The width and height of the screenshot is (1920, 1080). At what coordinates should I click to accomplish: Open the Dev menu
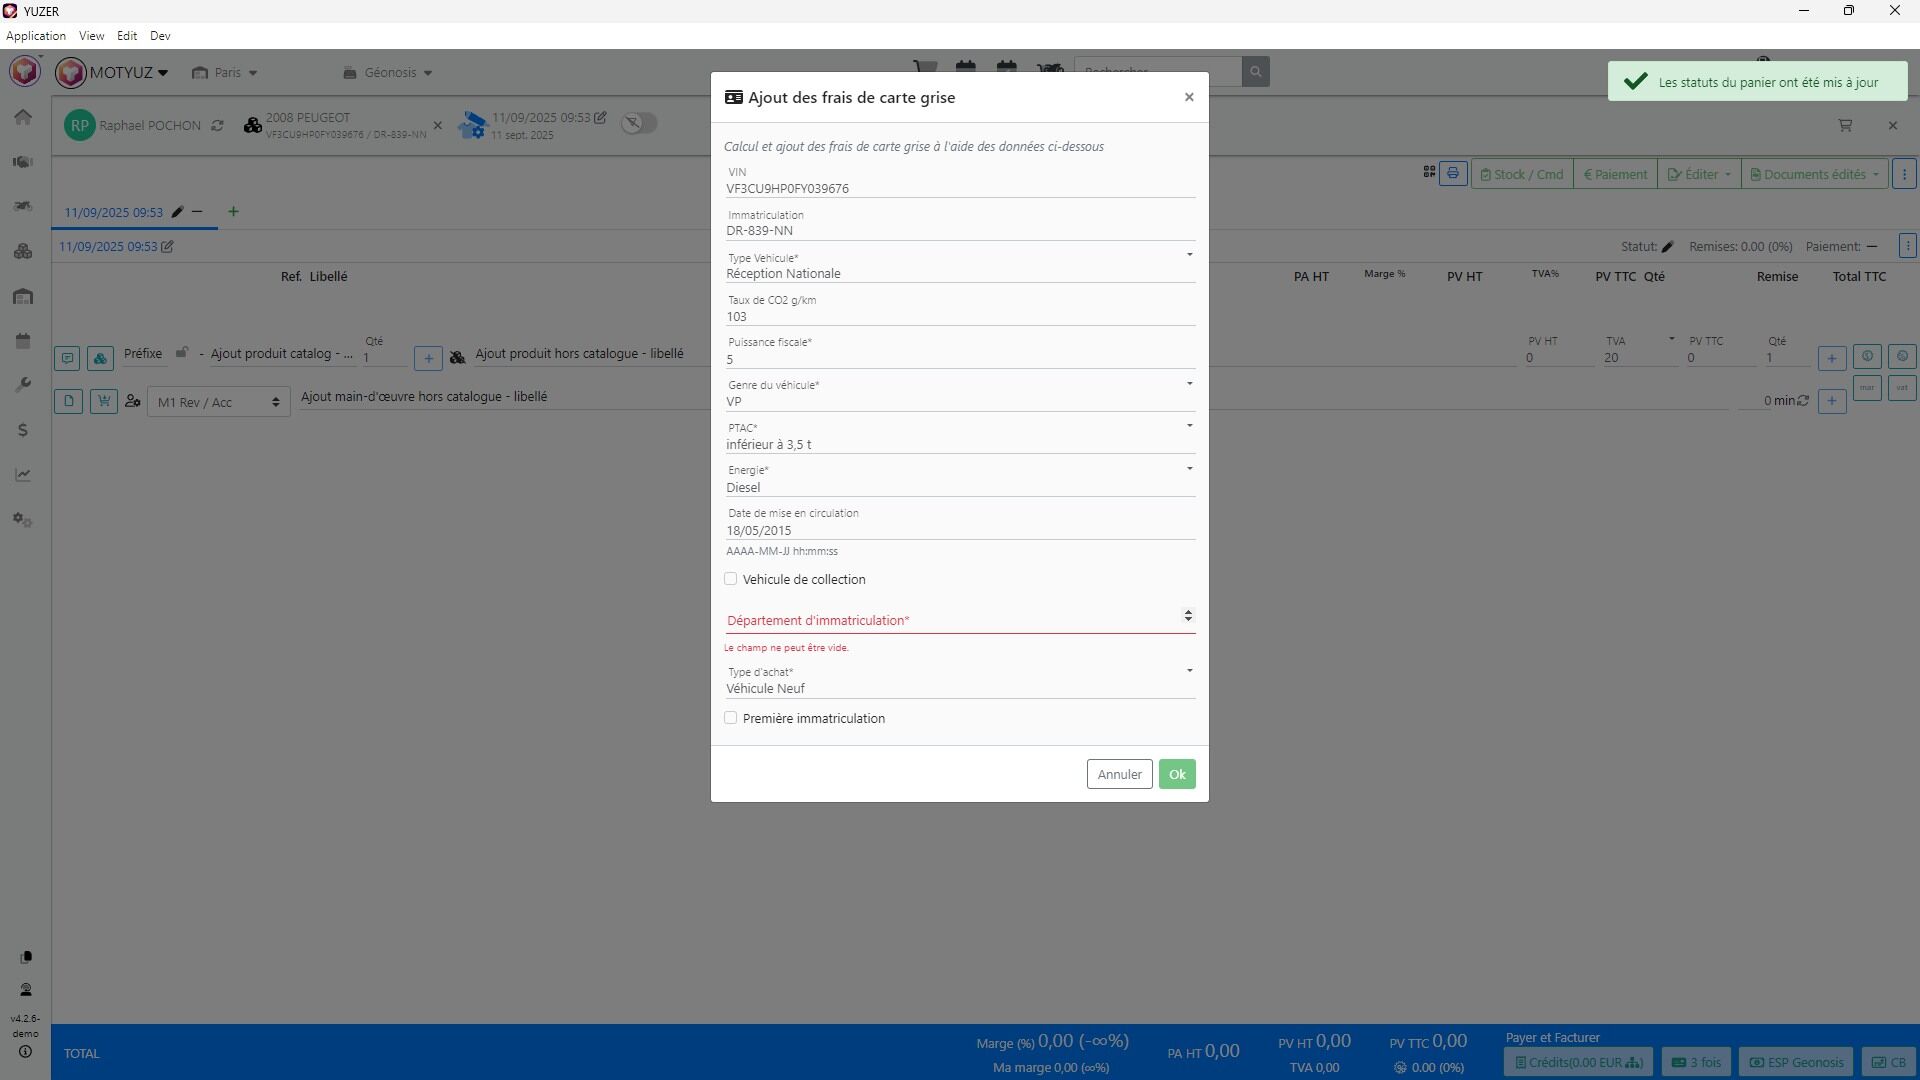[x=160, y=36]
